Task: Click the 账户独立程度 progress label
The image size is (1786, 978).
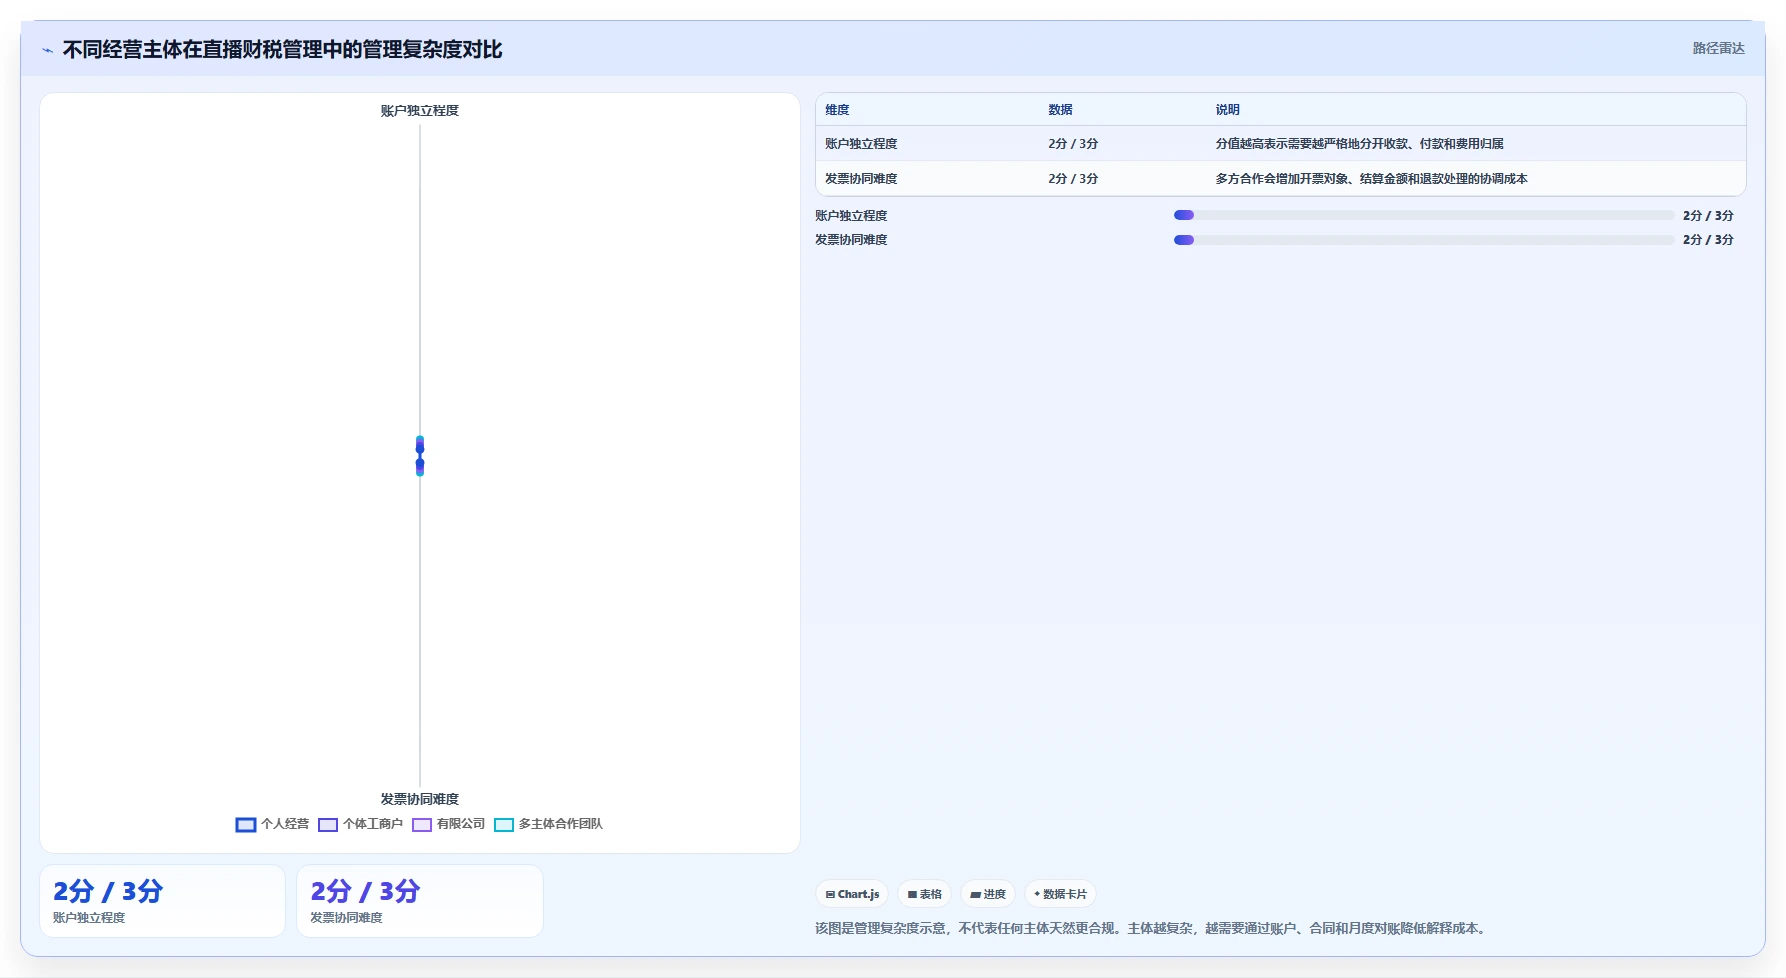Action: 851,216
